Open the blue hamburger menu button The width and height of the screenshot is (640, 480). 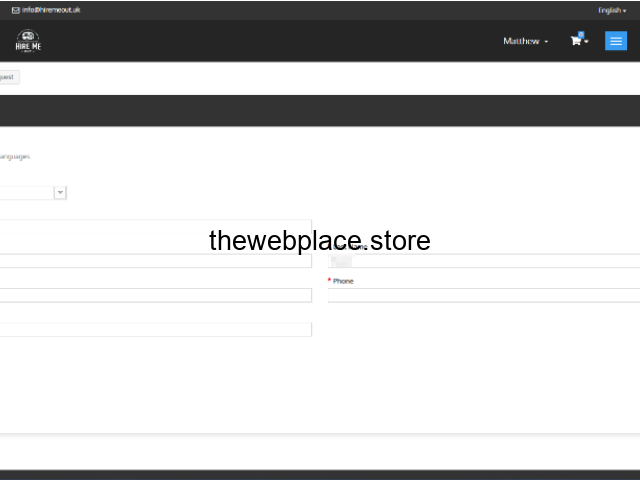coord(616,41)
